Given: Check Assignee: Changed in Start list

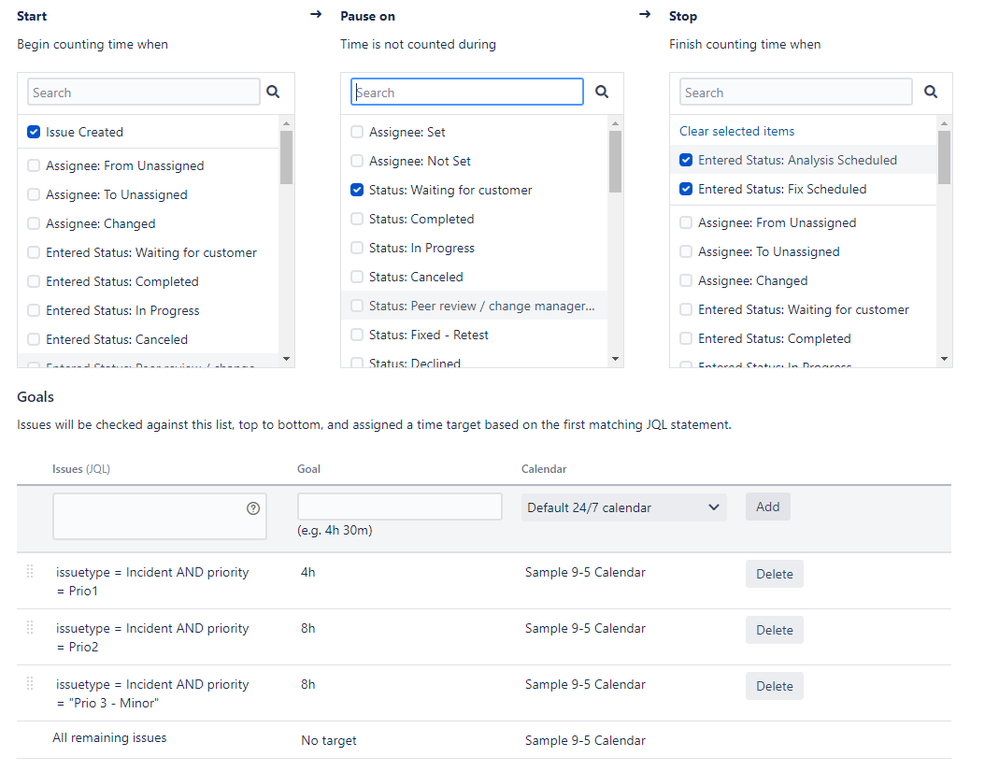Looking at the screenshot, I should tap(34, 224).
